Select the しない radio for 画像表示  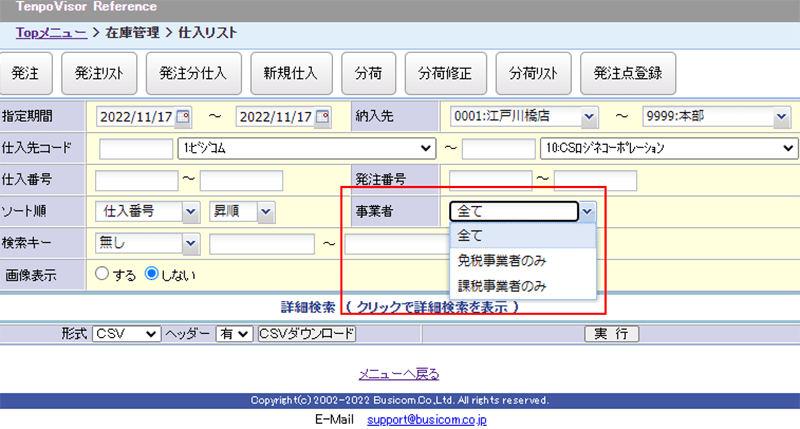152,273
